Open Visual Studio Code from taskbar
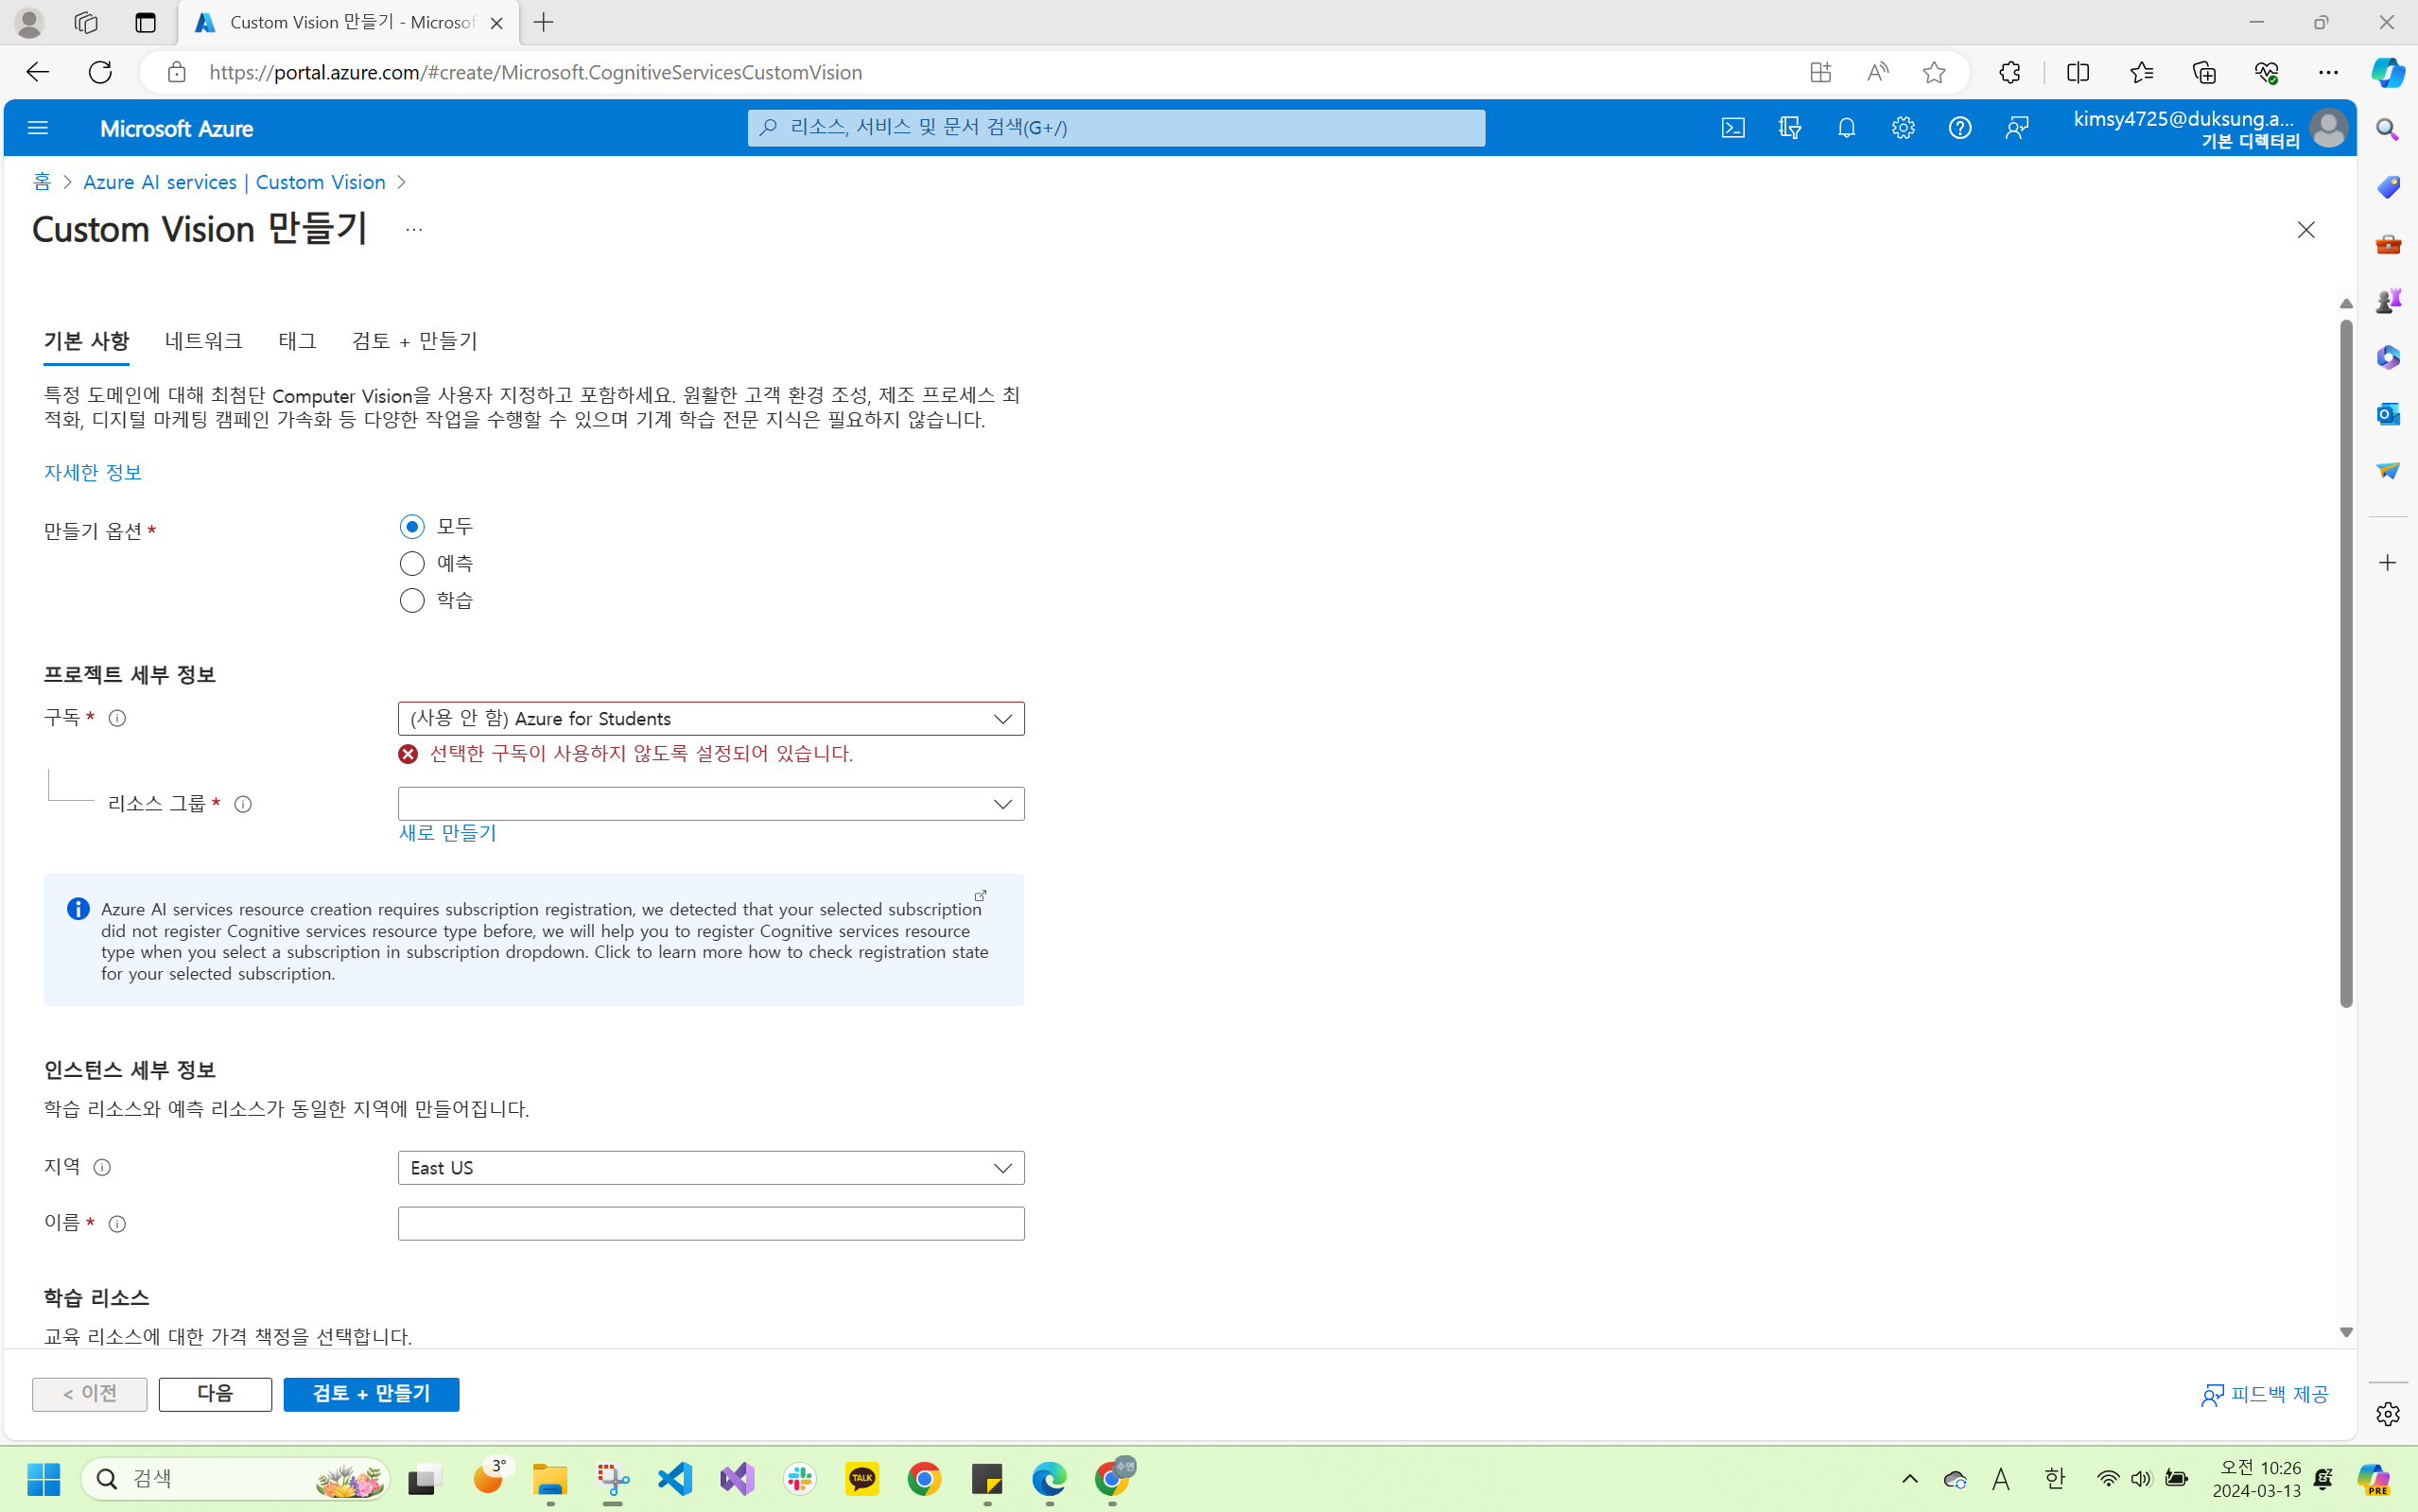The width and height of the screenshot is (2418, 1512). pos(675,1479)
